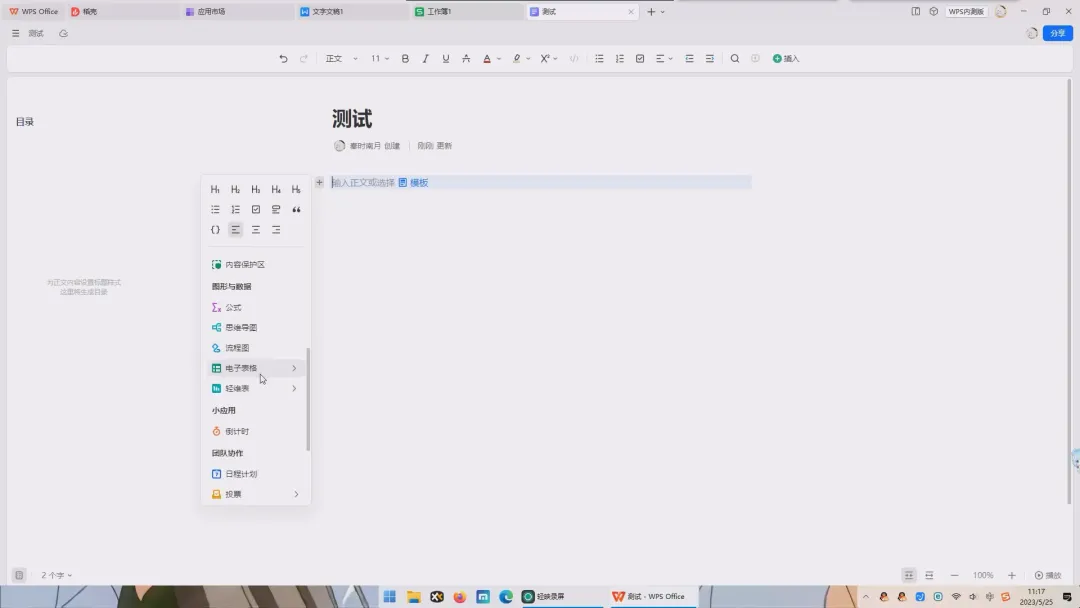Insert checkbox task list from top toolbar
Image resolution: width=1080 pixels, height=608 pixels.
point(640,59)
